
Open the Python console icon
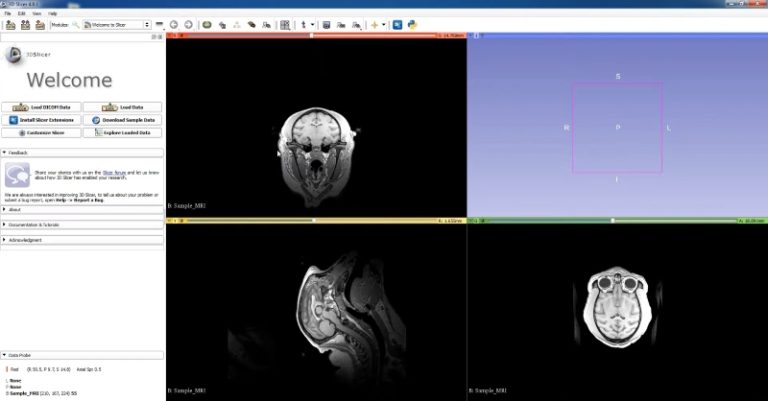click(411, 24)
